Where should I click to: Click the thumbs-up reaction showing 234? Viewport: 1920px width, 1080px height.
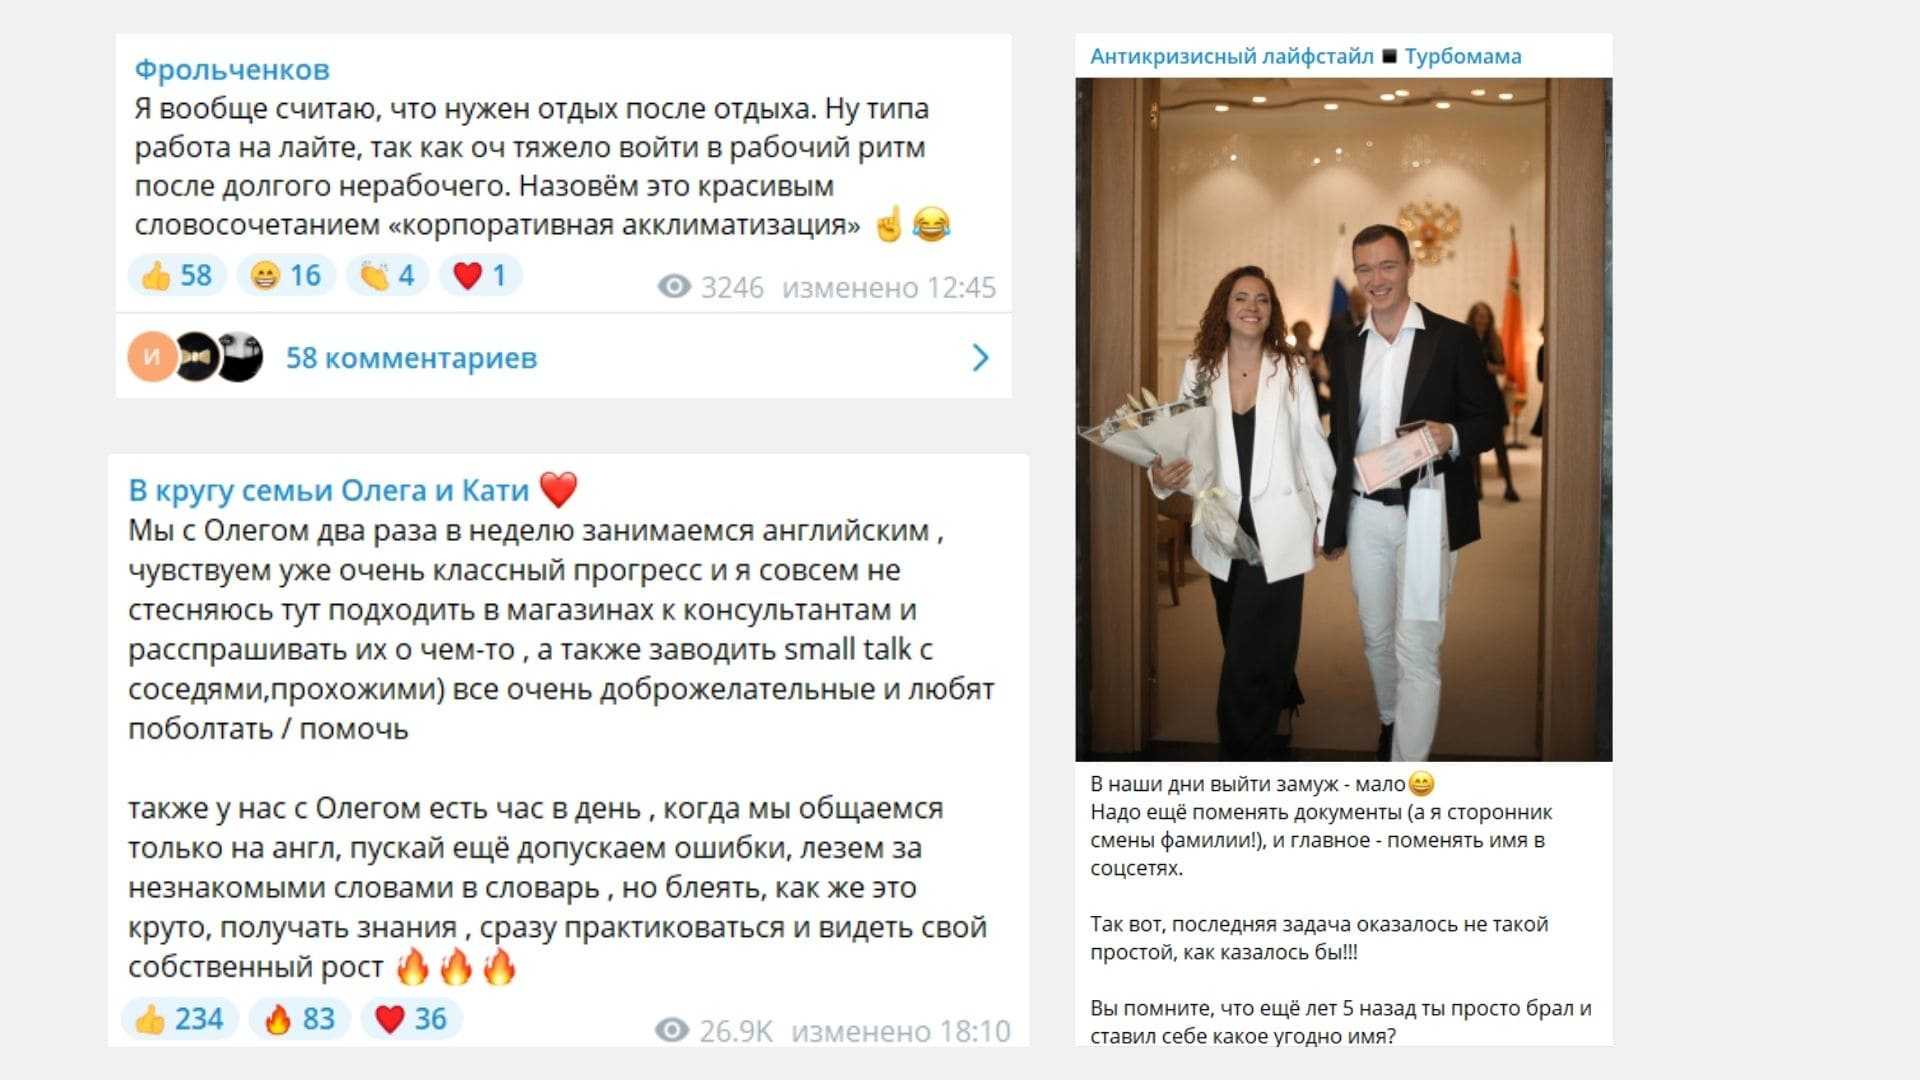tap(180, 1019)
